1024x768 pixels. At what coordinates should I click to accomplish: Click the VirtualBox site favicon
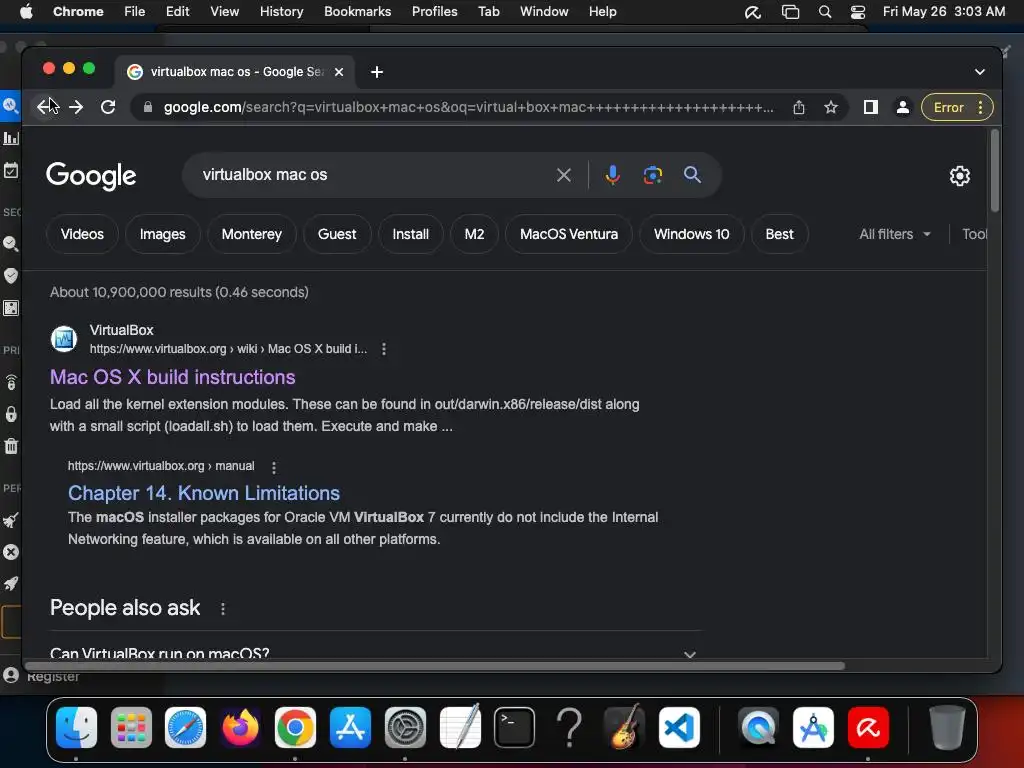pos(64,339)
